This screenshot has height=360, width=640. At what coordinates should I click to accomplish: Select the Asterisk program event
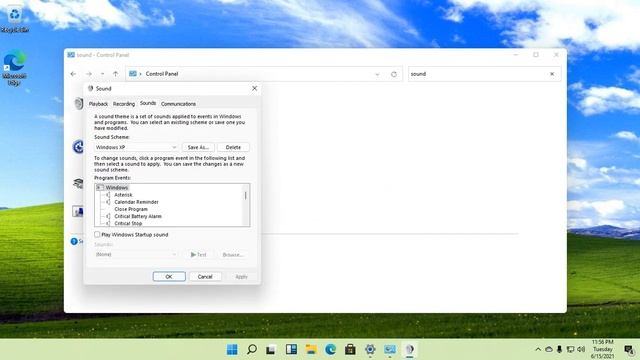(123, 195)
